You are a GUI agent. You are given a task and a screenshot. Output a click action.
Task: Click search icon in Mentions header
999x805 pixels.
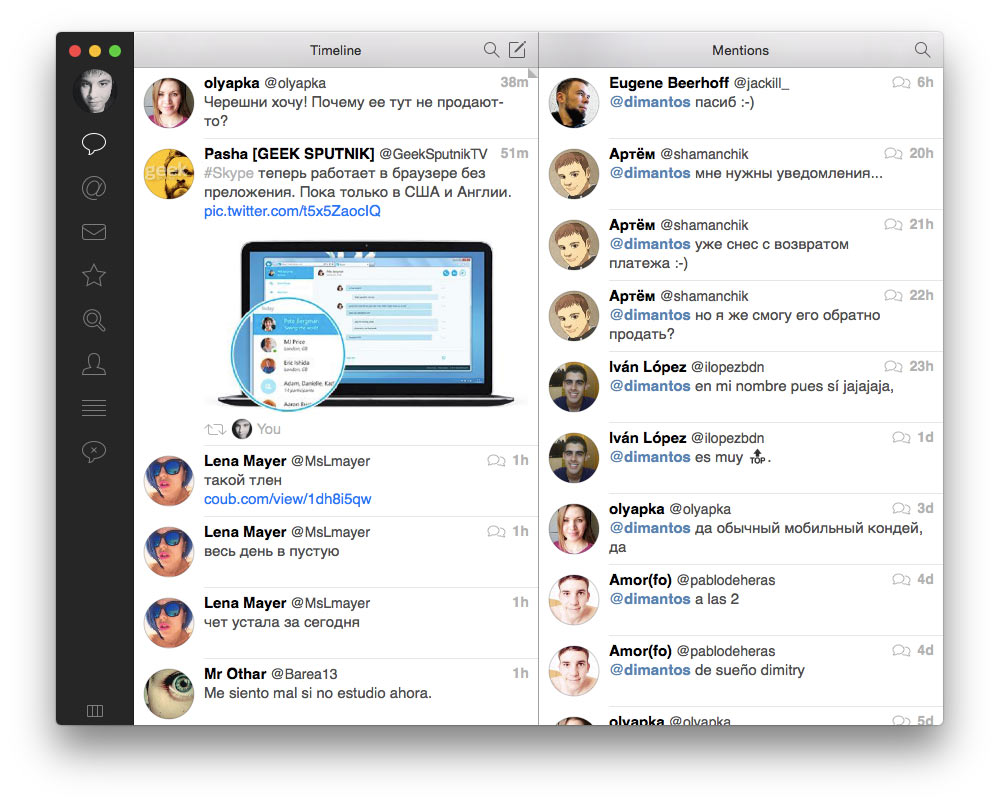[x=922, y=50]
